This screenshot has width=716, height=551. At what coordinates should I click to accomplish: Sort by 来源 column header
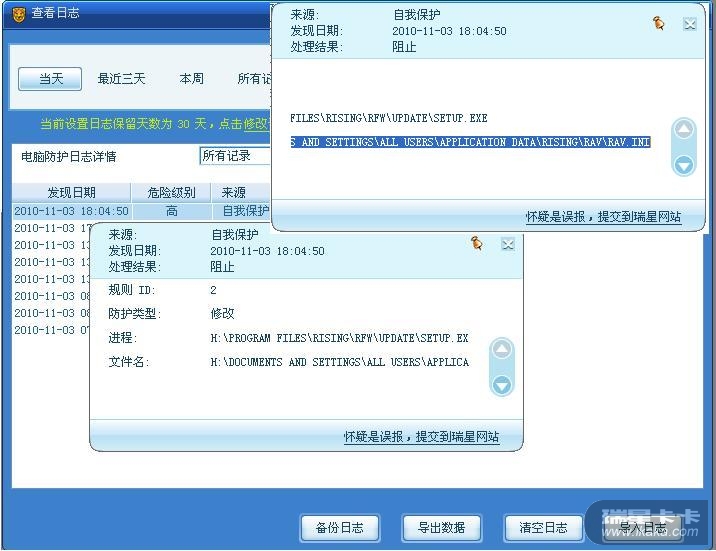(241, 193)
